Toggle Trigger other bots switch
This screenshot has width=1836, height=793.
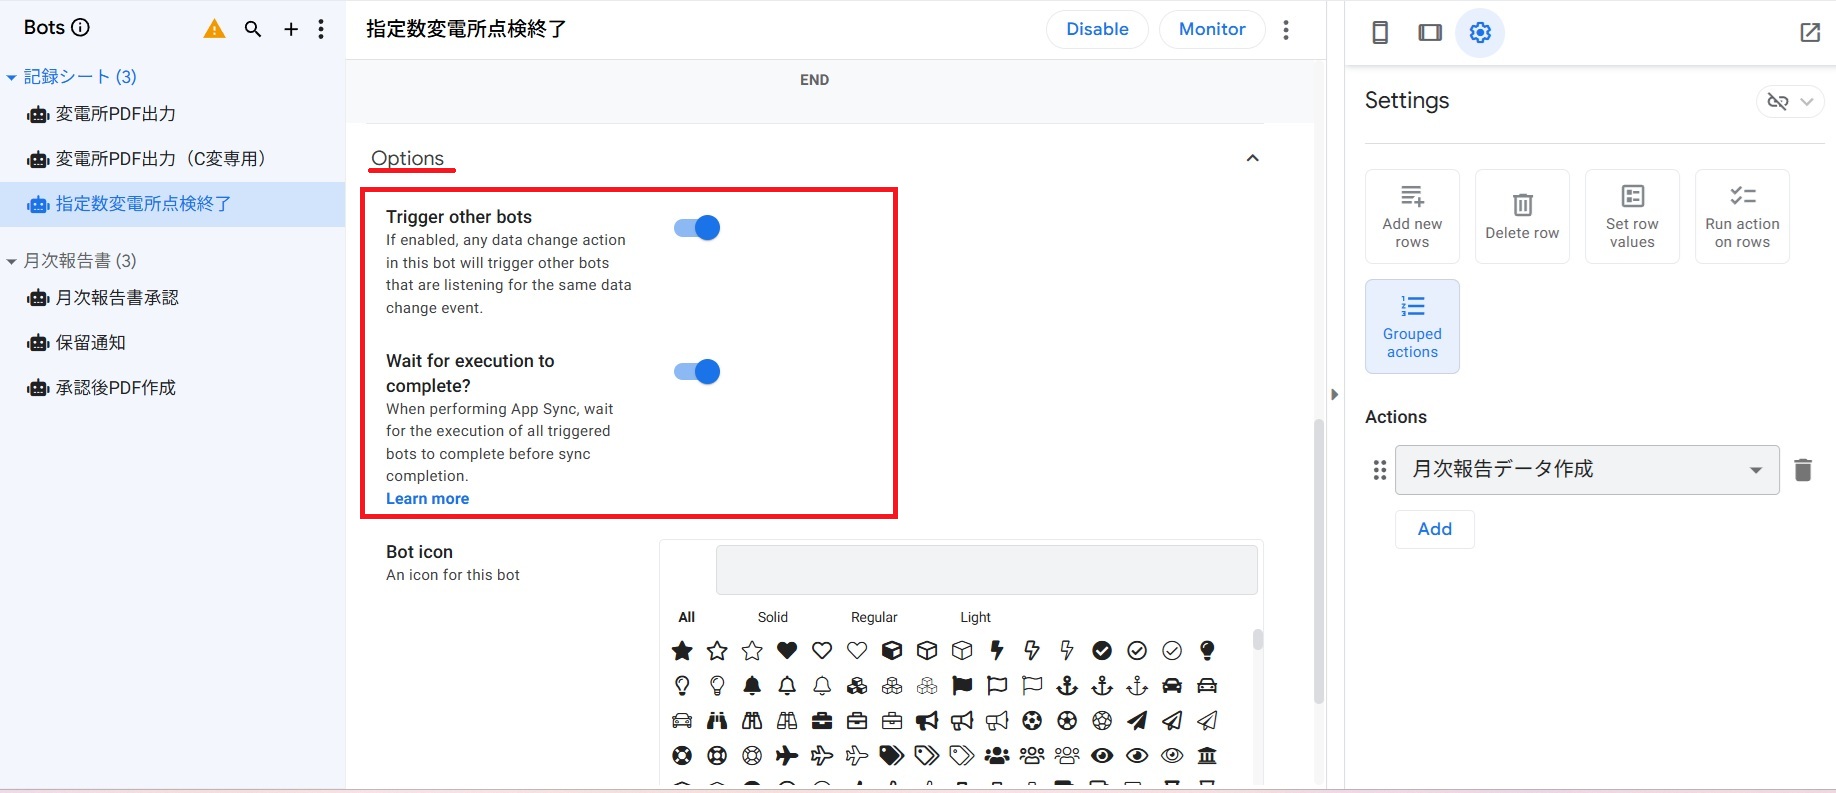point(697,228)
